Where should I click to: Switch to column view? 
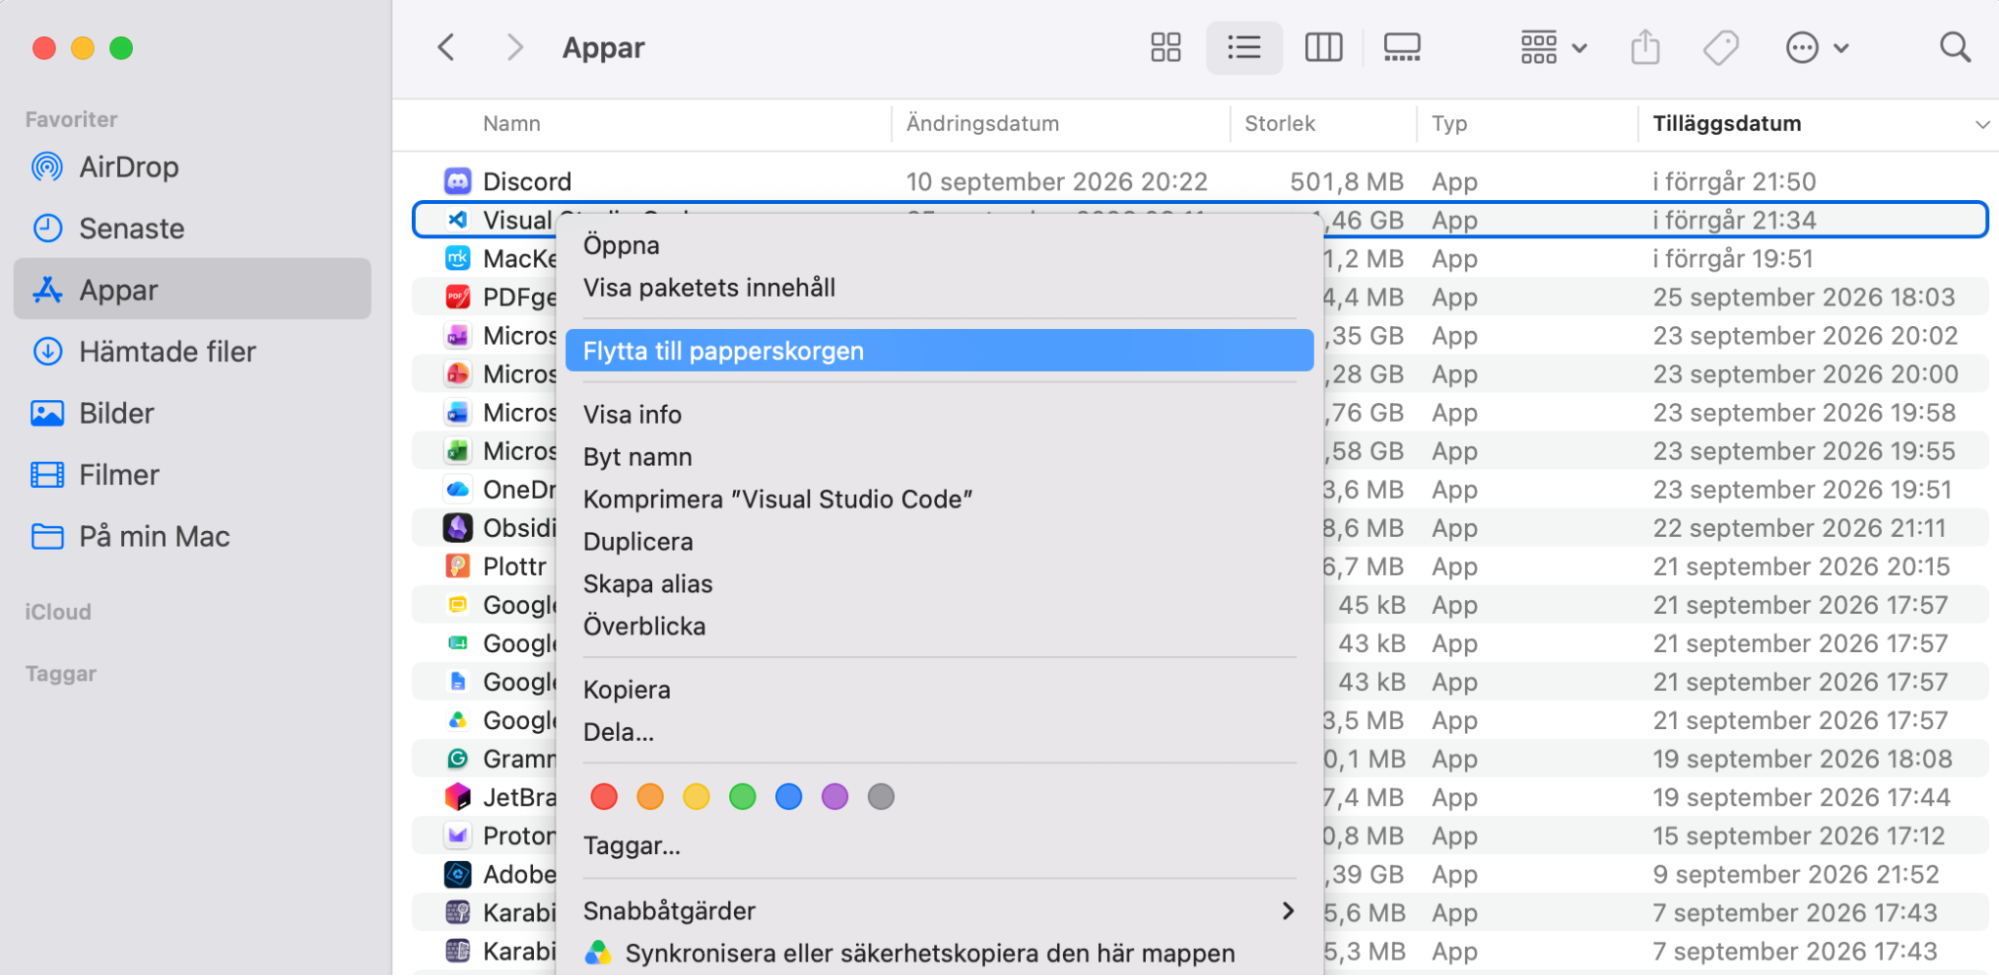click(x=1323, y=47)
